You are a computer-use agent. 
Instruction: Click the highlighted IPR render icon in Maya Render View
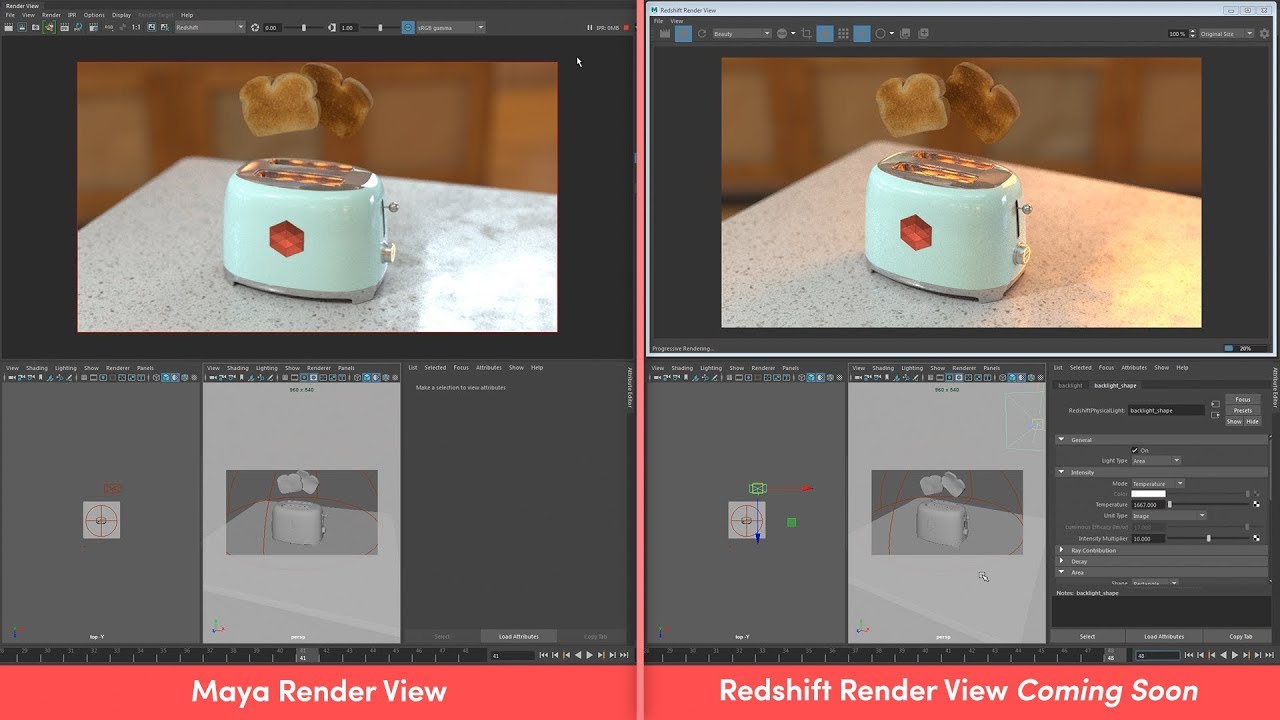[49, 27]
